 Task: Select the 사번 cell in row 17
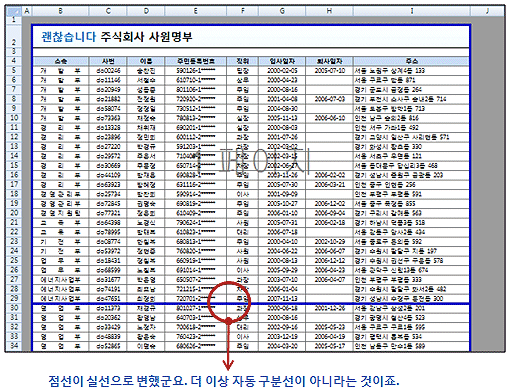[x=108, y=185]
